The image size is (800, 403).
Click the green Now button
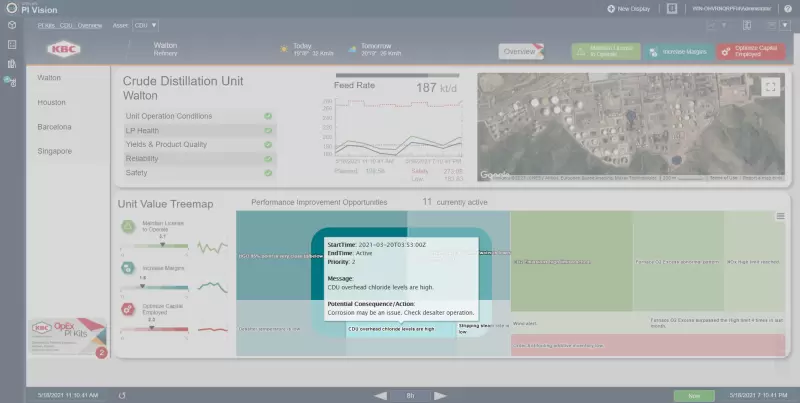(694, 396)
